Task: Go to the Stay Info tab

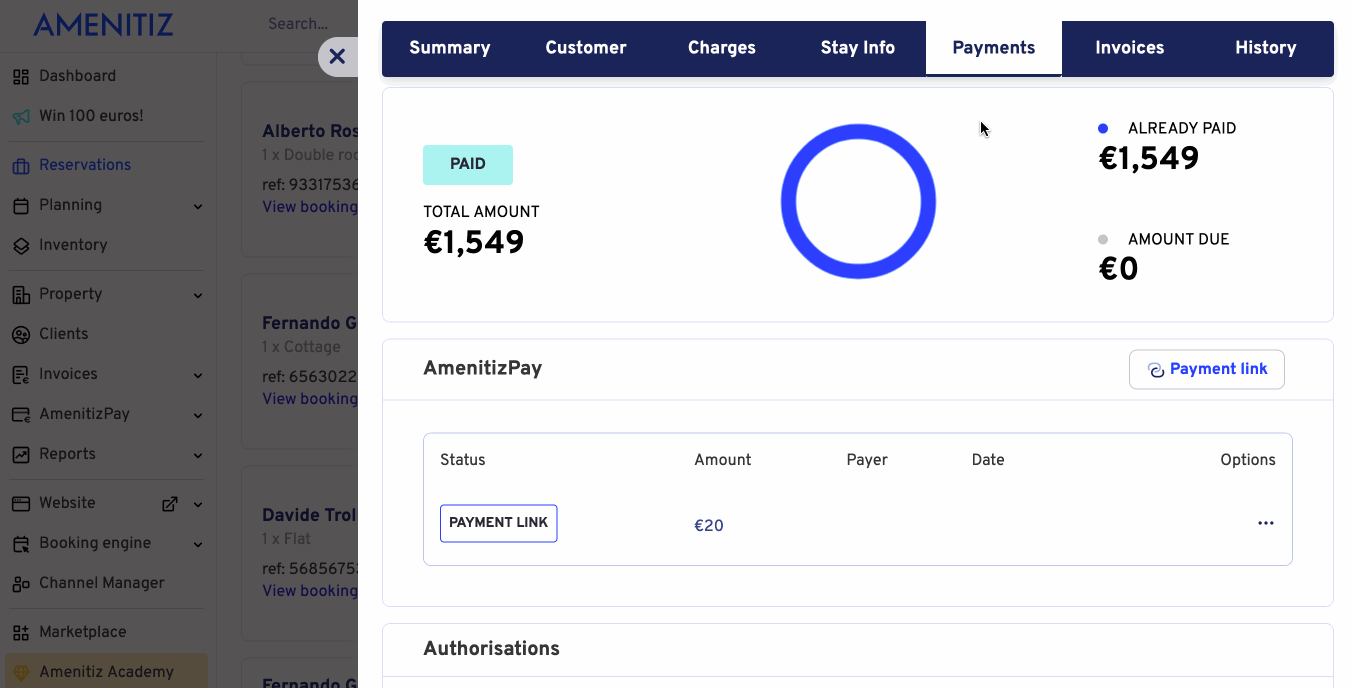Action: 858,48
